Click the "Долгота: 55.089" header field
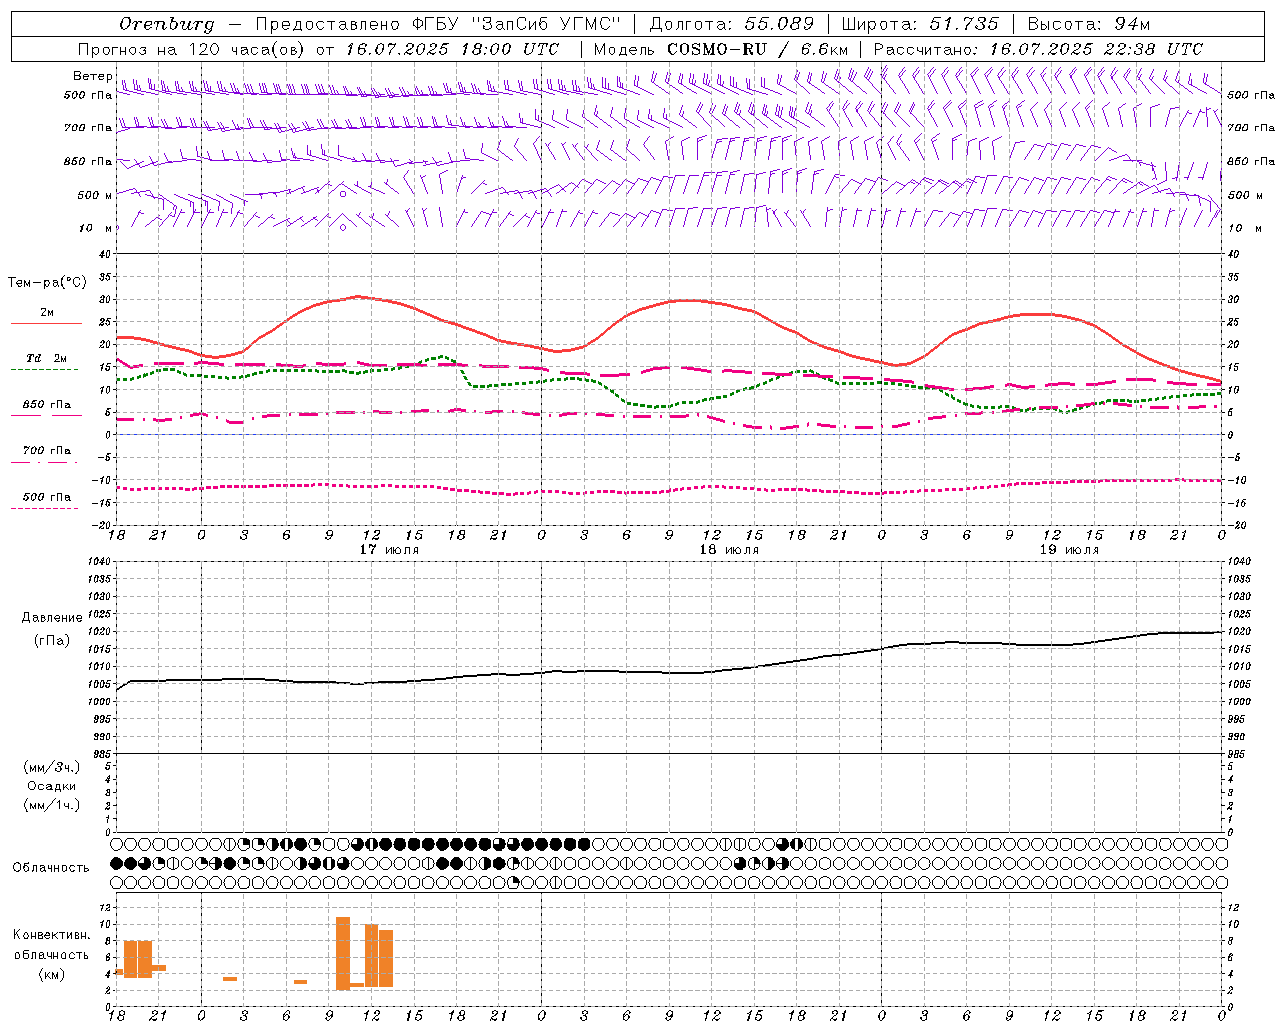The width and height of the screenshot is (1280, 1024). click(x=731, y=24)
